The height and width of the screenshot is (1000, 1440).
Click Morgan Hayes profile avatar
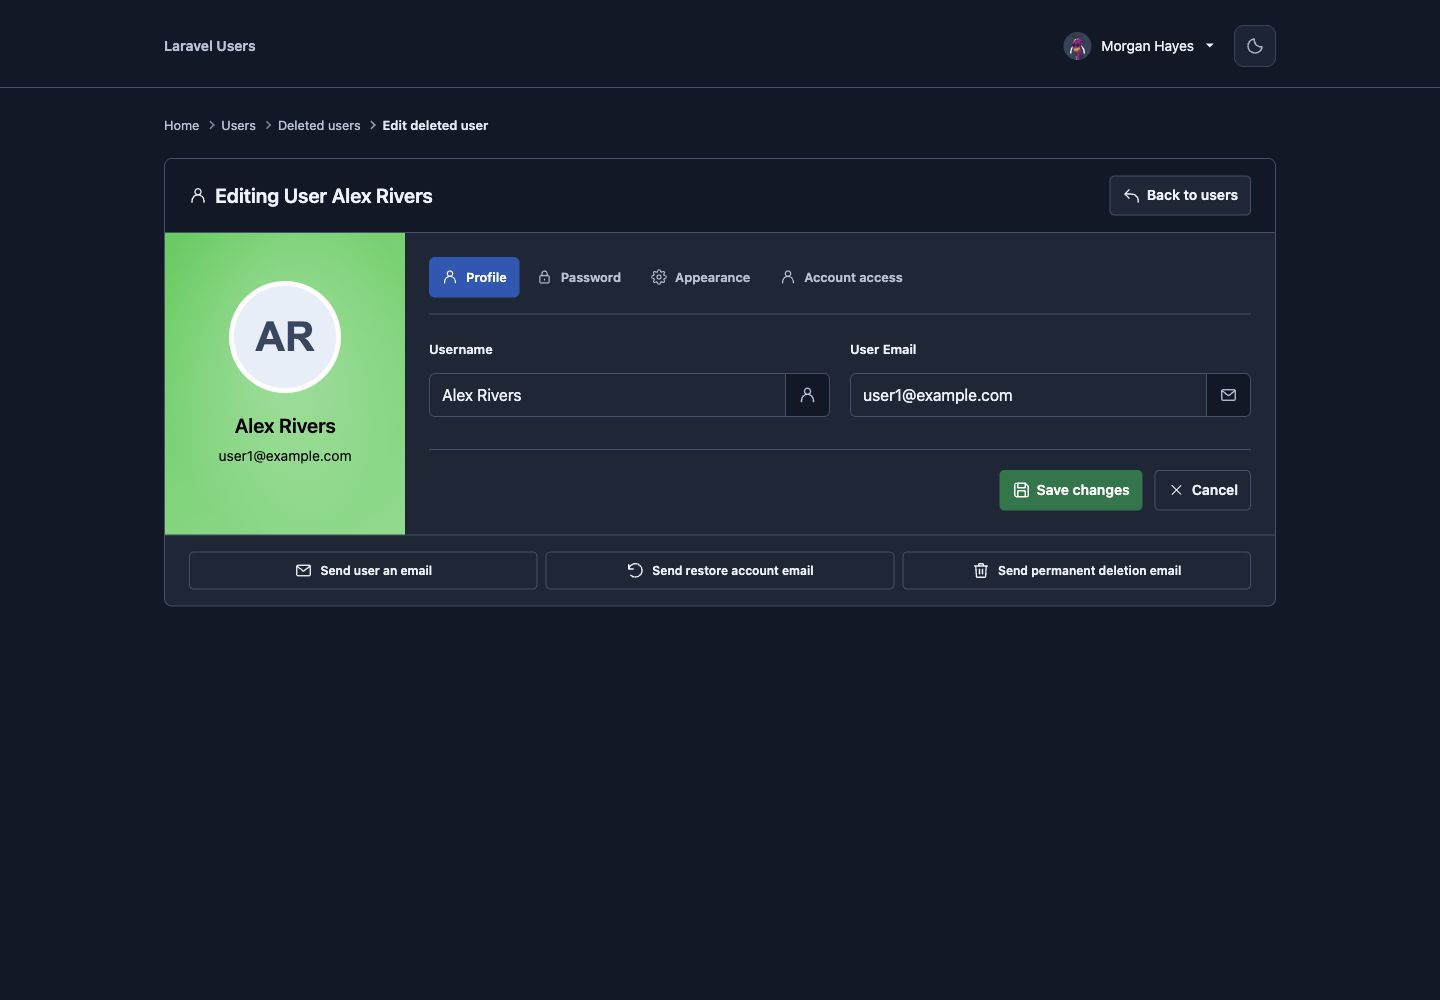(x=1077, y=46)
